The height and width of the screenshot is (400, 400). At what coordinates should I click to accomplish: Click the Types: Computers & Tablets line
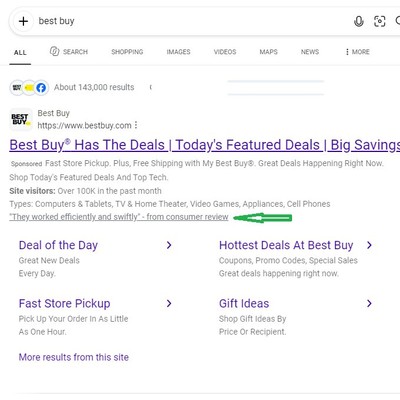pyautogui.click(x=170, y=204)
